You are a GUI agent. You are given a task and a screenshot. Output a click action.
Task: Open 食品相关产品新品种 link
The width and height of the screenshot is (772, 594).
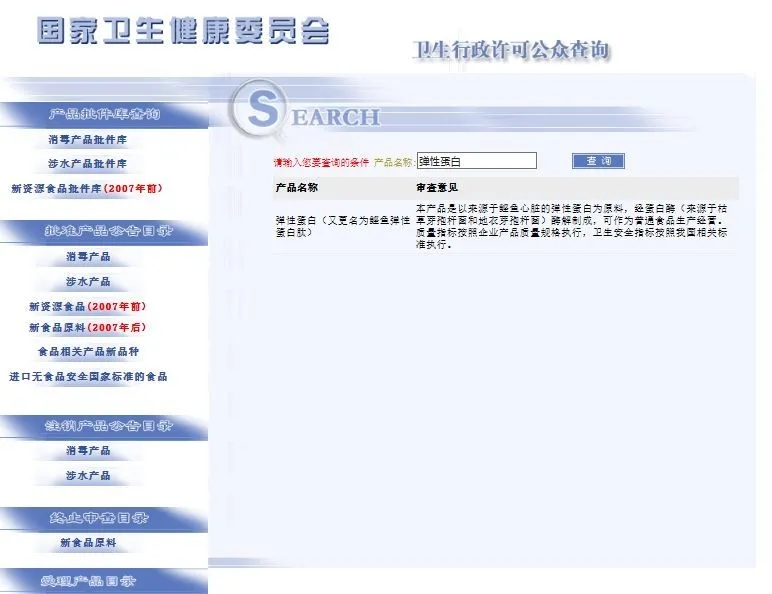[x=88, y=352]
